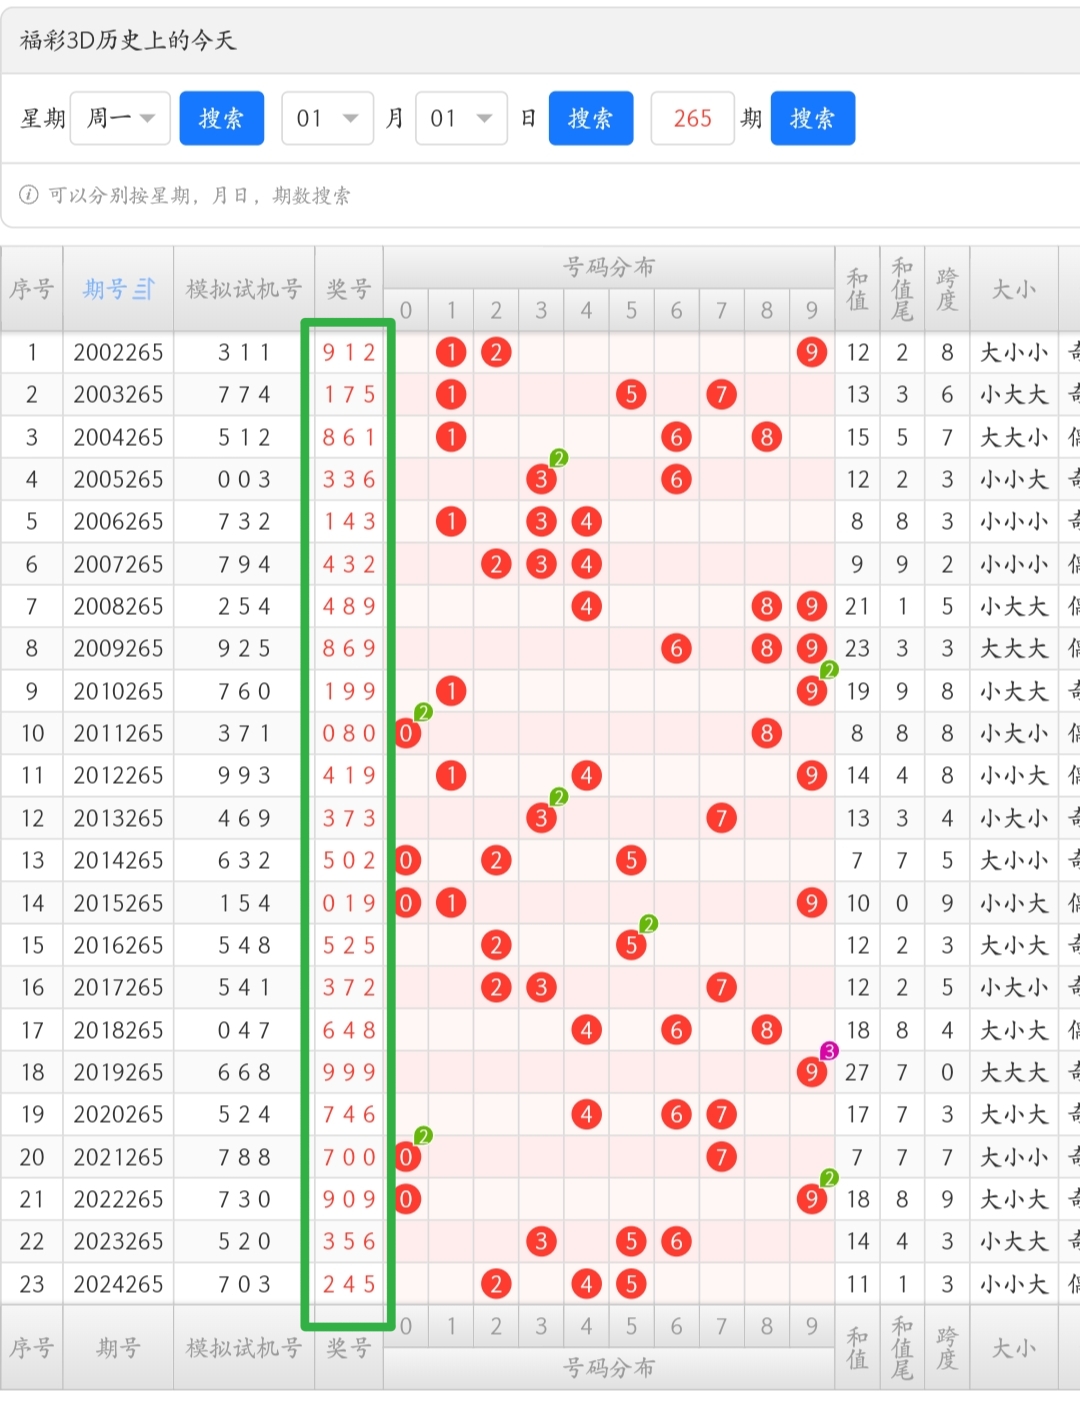1080x1405 pixels.
Task: Click issue number 2002265
Action: coord(118,352)
